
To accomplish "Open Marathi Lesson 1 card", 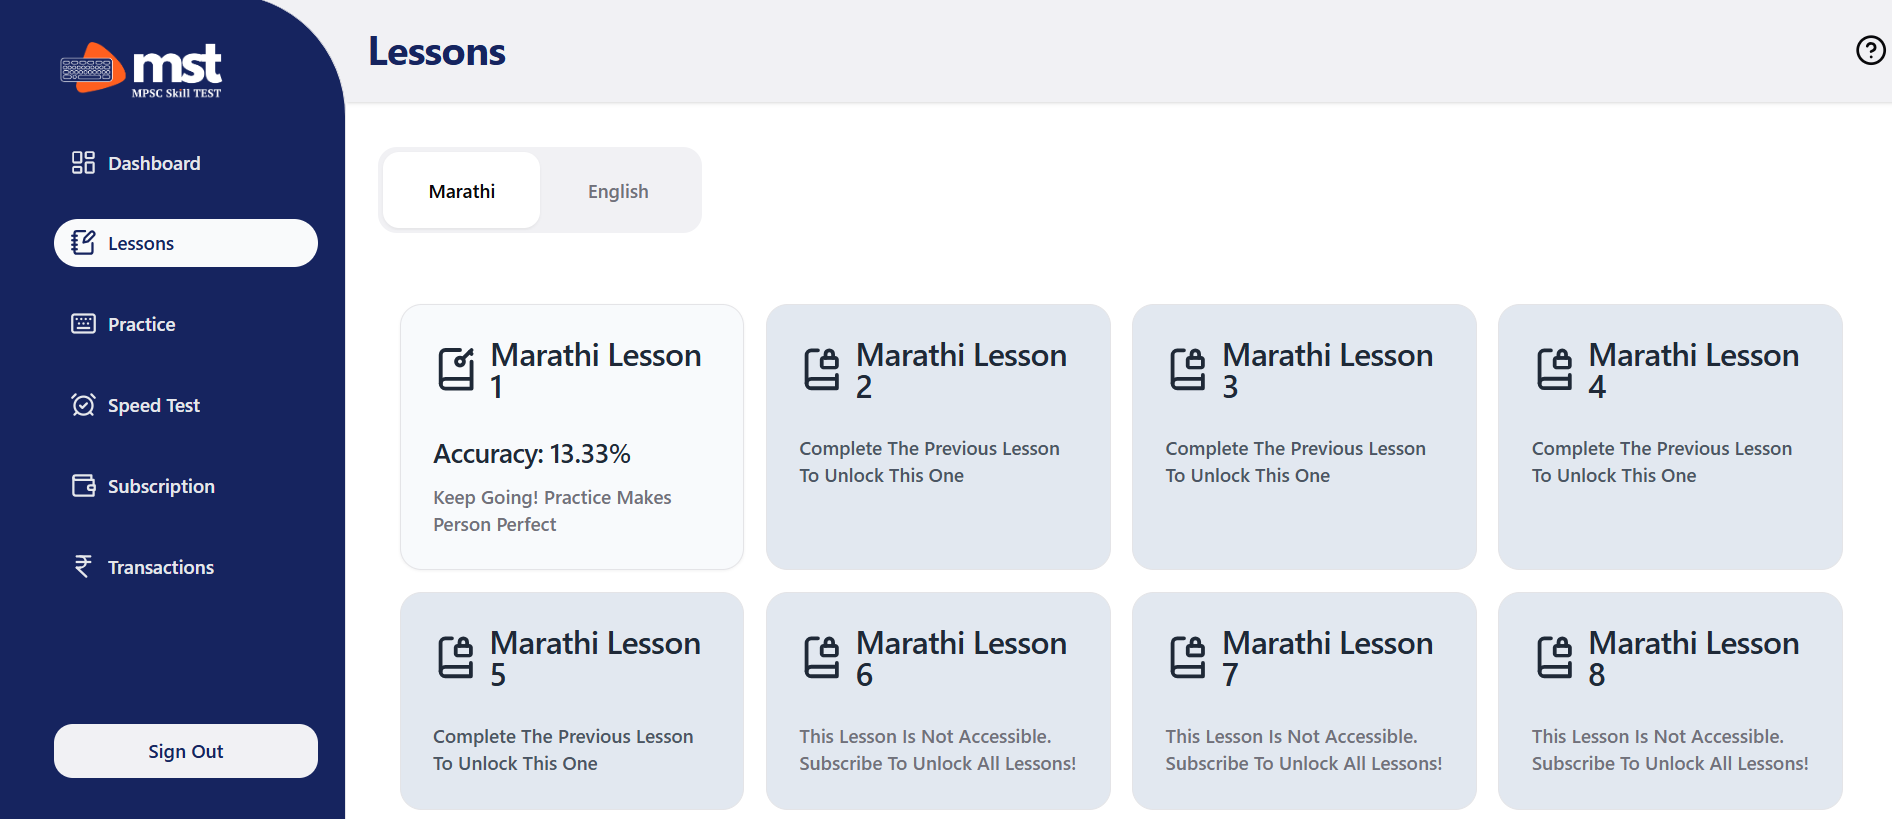I will coord(572,437).
